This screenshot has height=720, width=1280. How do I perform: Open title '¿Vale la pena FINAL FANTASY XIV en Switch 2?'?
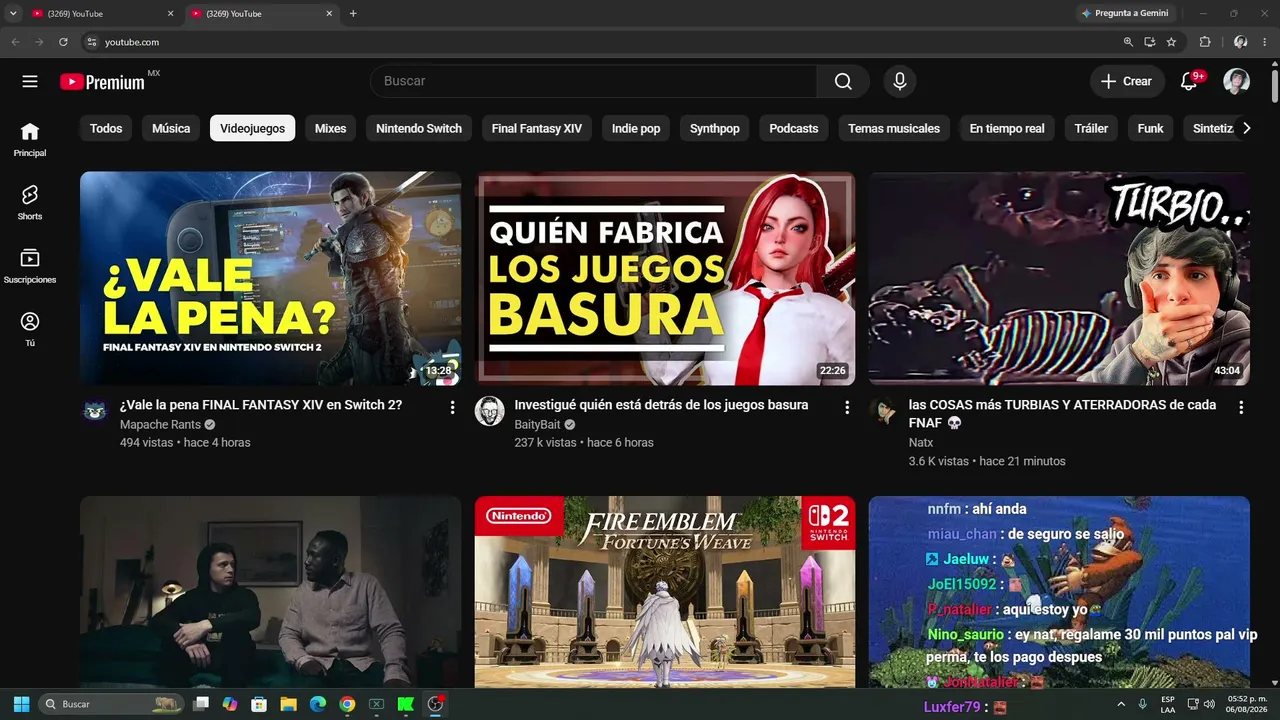[261, 405]
